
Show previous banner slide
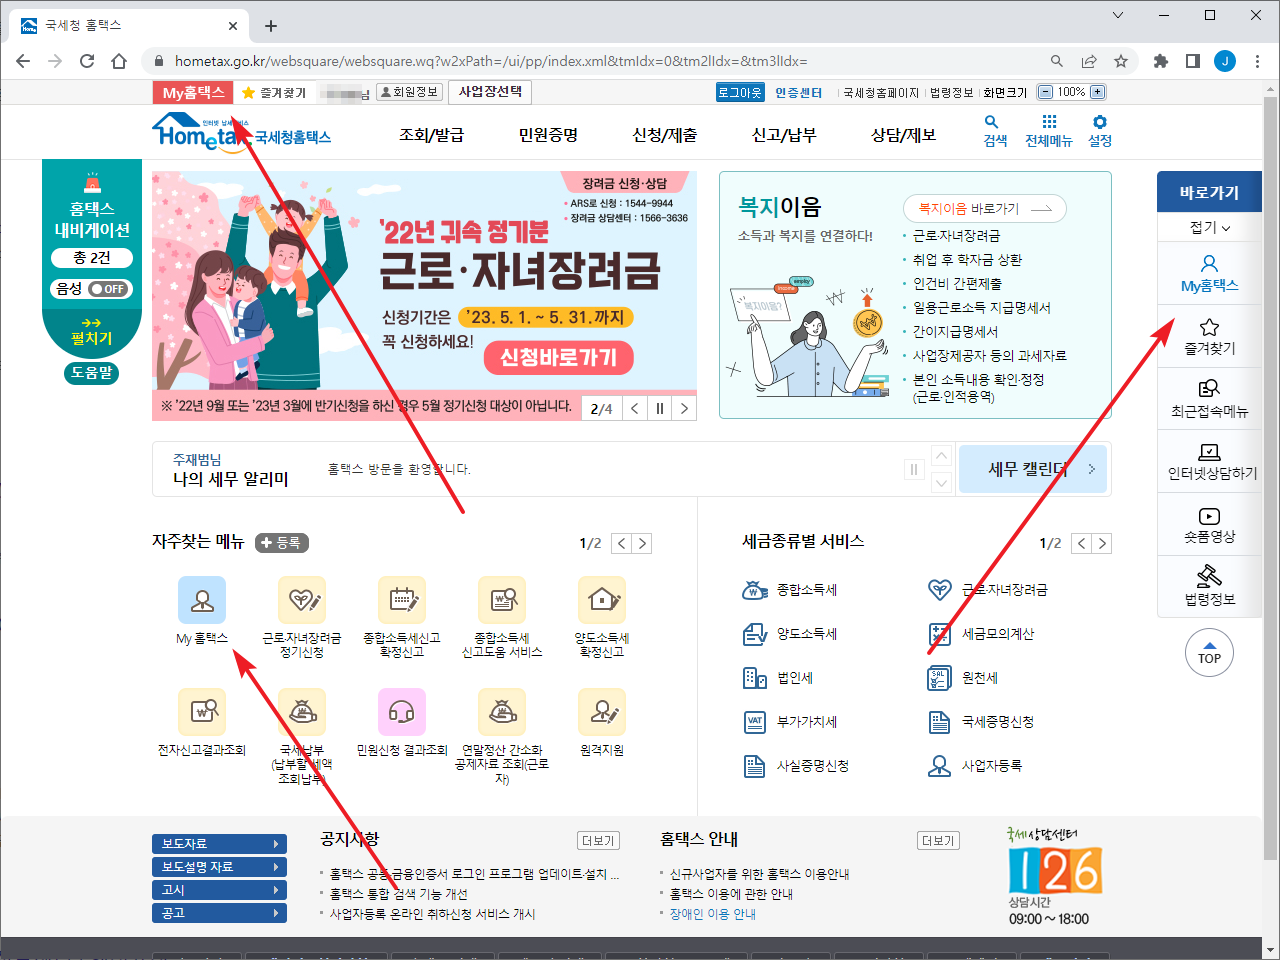(x=635, y=408)
